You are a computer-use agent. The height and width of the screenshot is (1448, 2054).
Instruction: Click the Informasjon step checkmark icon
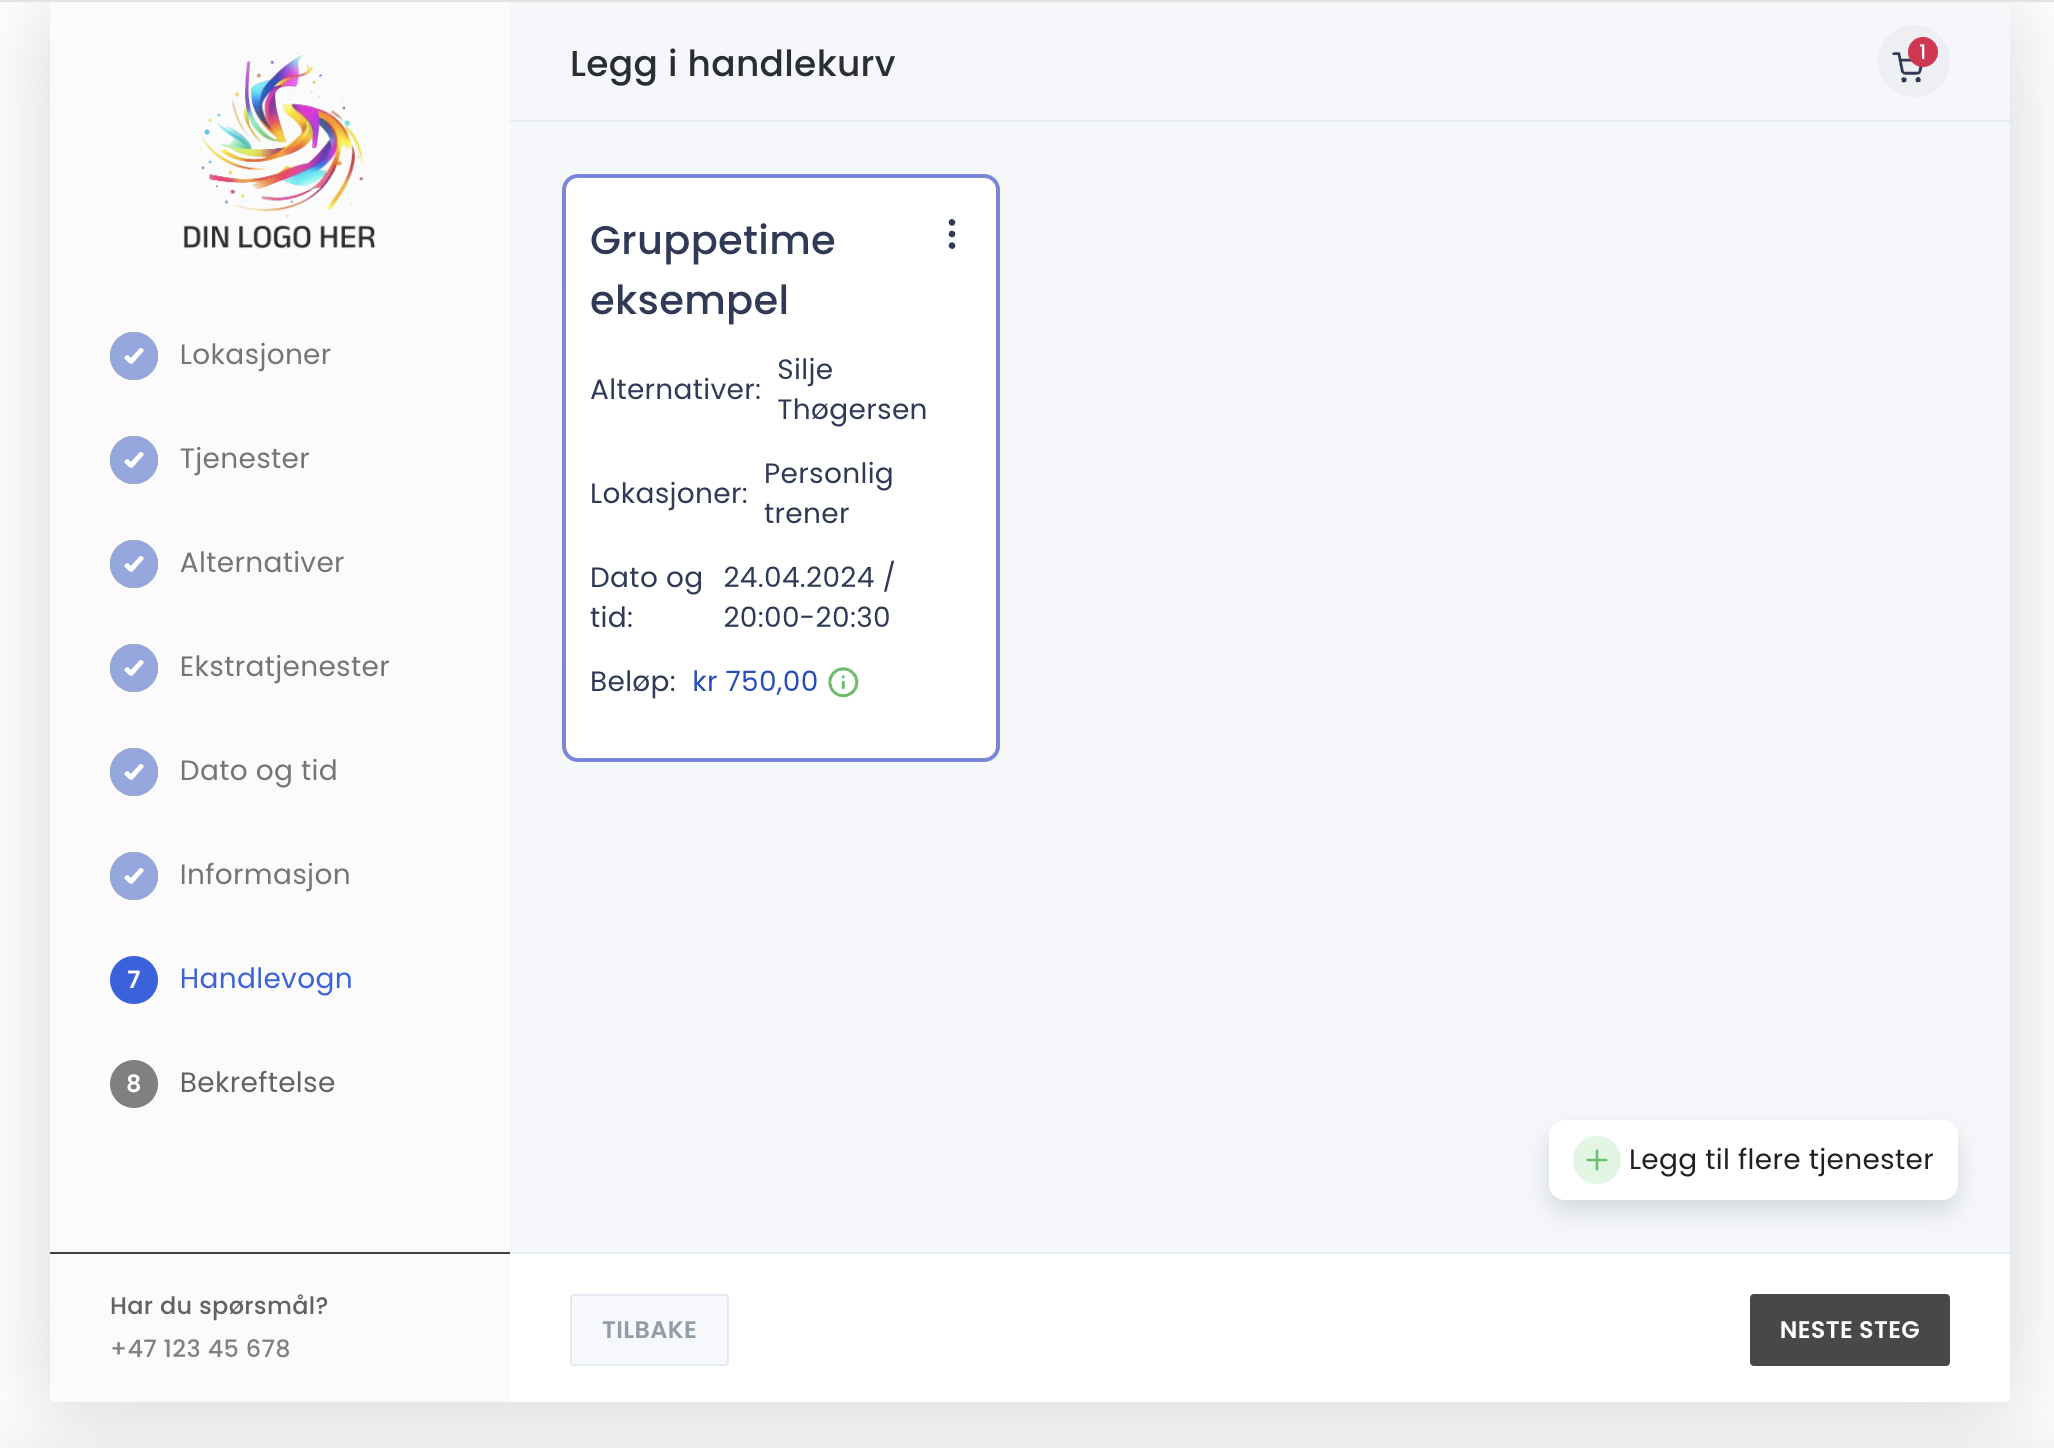tap(134, 876)
